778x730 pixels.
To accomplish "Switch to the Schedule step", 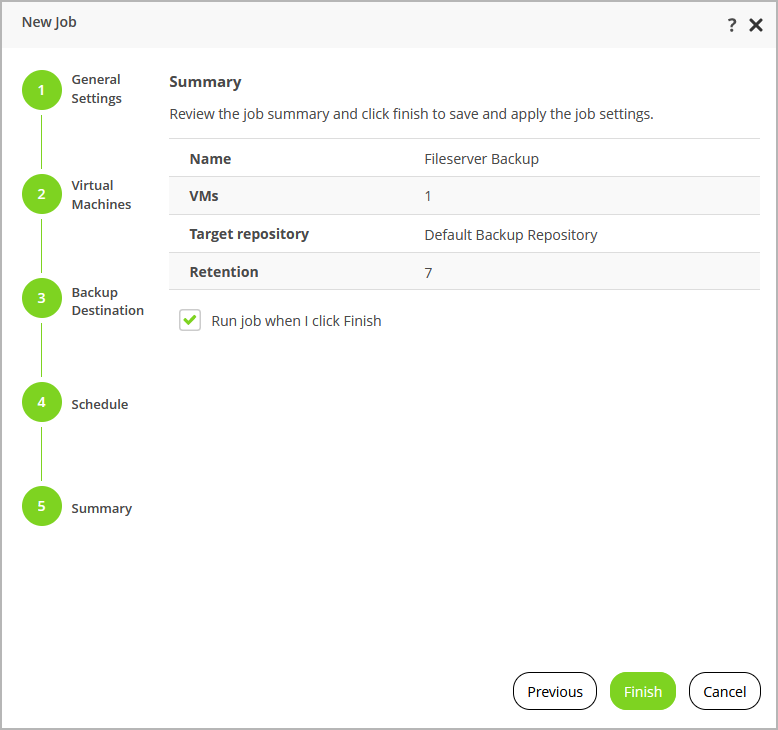I will point(99,404).
